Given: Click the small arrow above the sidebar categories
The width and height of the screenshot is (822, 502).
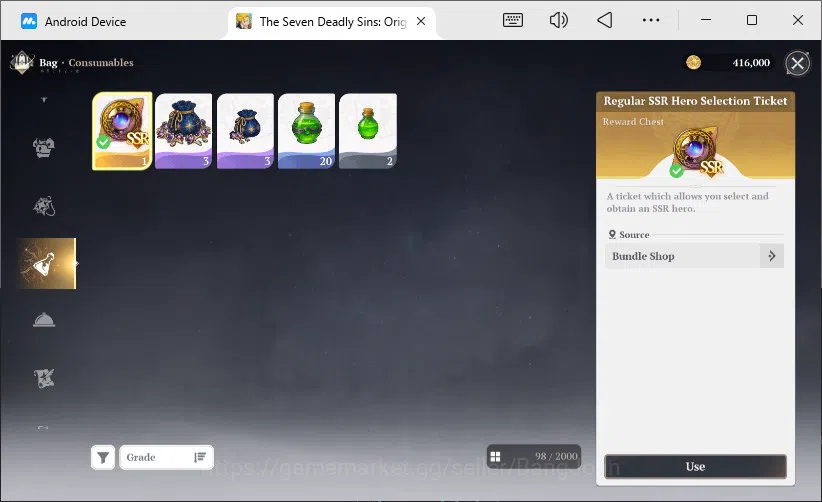Looking at the screenshot, I should (x=44, y=100).
